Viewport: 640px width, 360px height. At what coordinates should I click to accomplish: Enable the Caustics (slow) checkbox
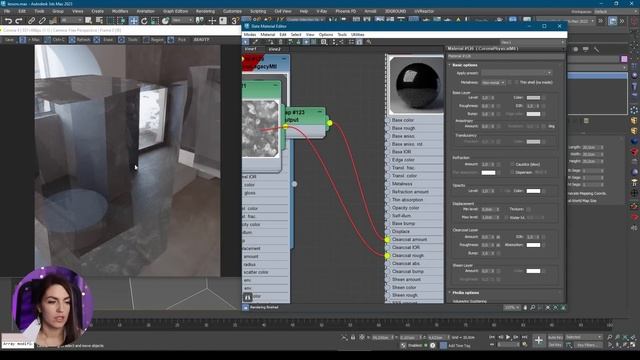tap(512, 164)
